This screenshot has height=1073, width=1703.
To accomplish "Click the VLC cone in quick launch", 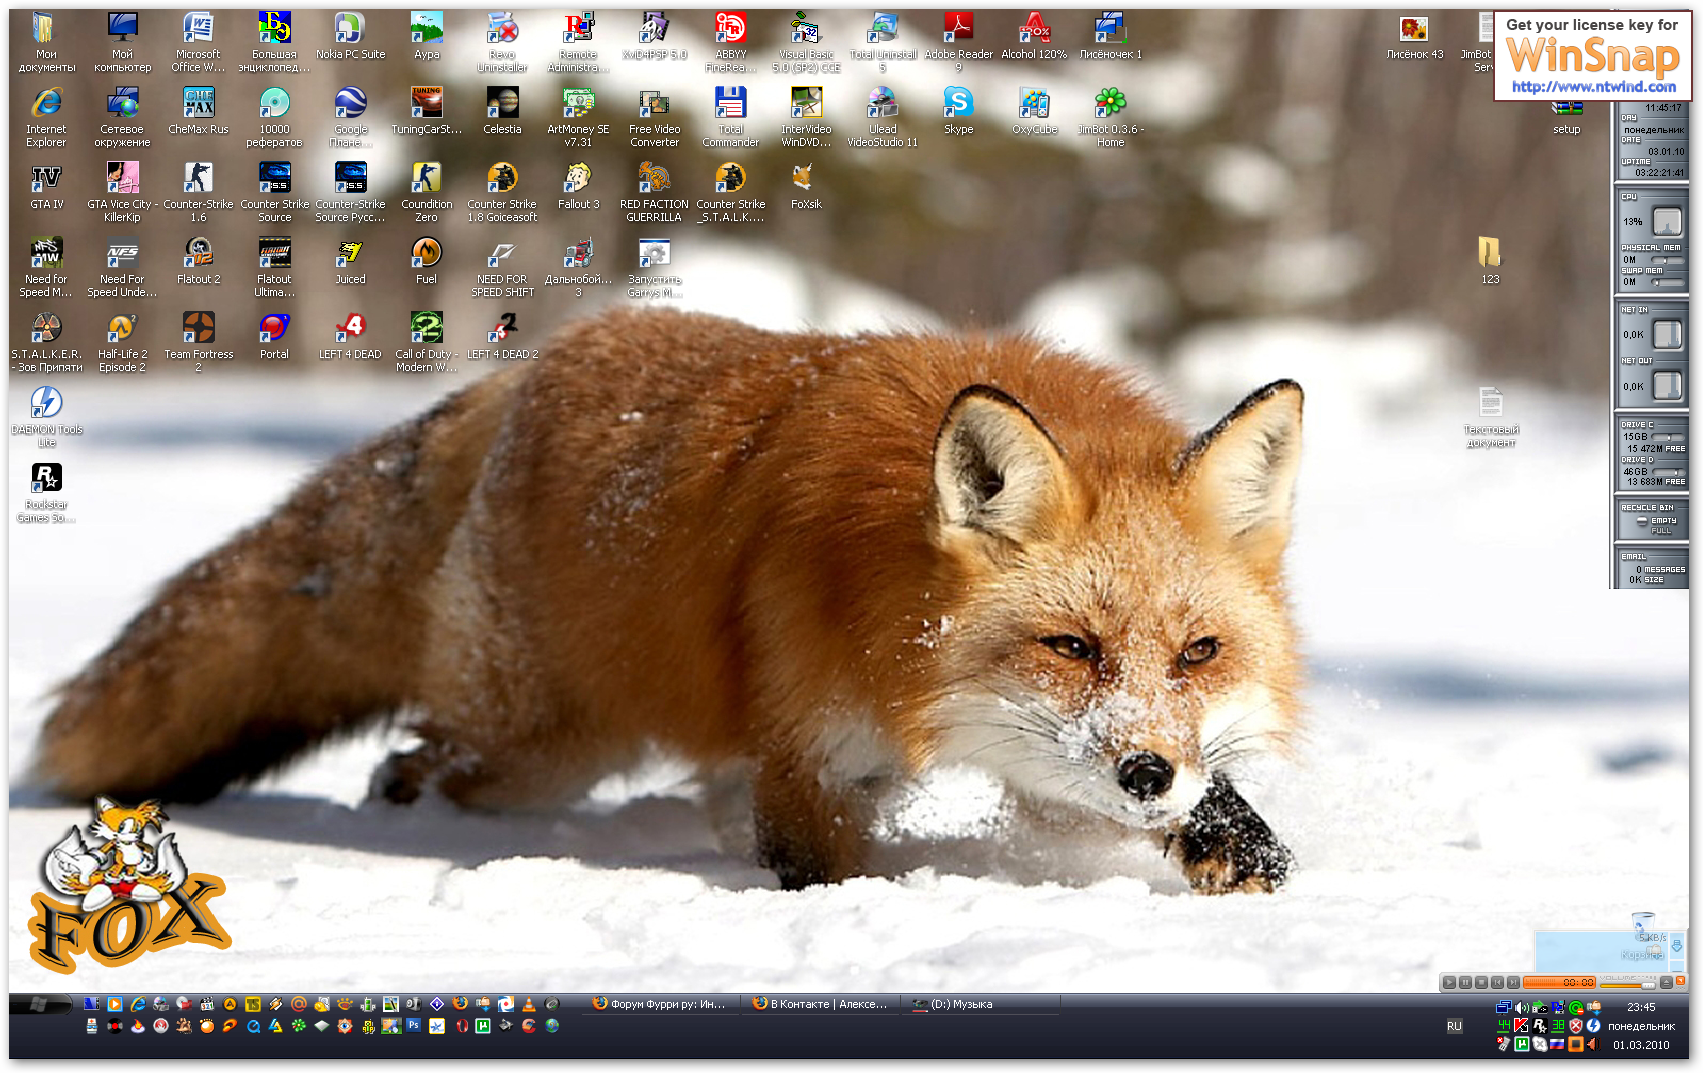I will (x=529, y=1004).
